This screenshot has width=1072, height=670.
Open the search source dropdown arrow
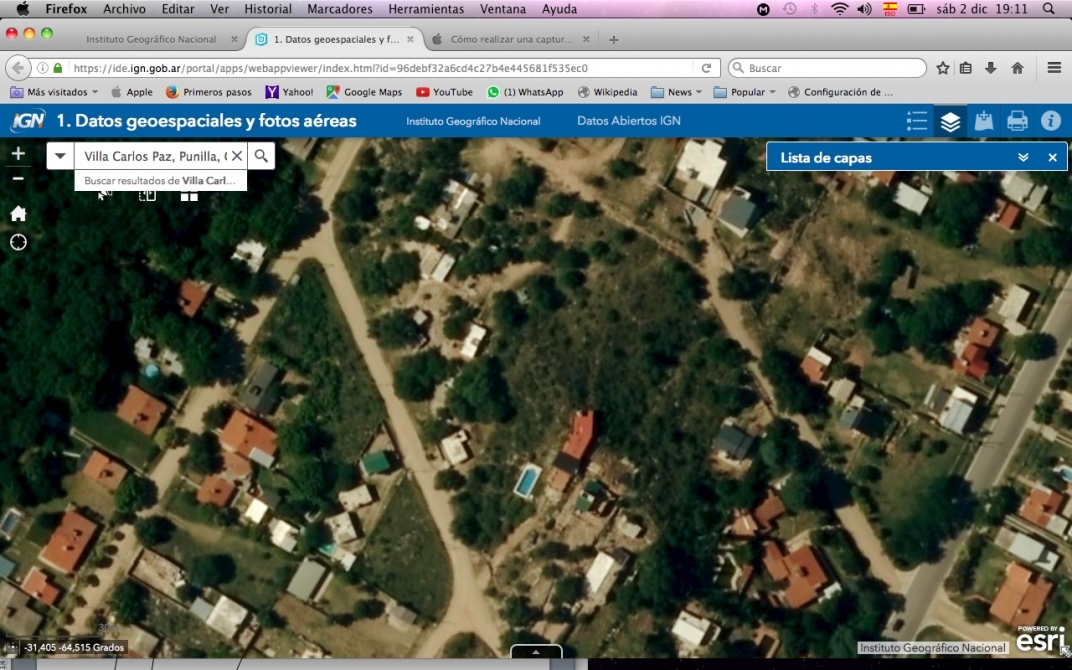coord(61,156)
